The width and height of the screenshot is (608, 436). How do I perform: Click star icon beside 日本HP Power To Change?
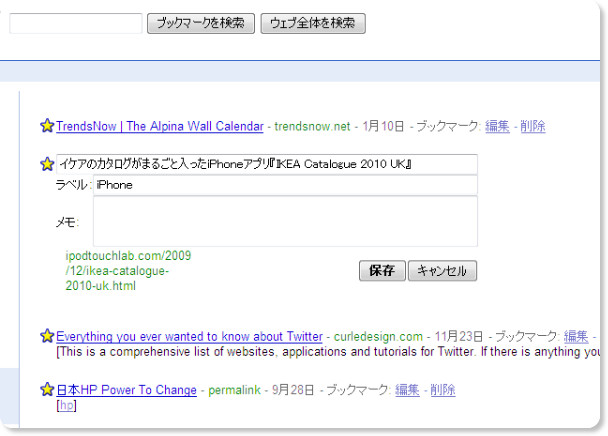pos(47,389)
